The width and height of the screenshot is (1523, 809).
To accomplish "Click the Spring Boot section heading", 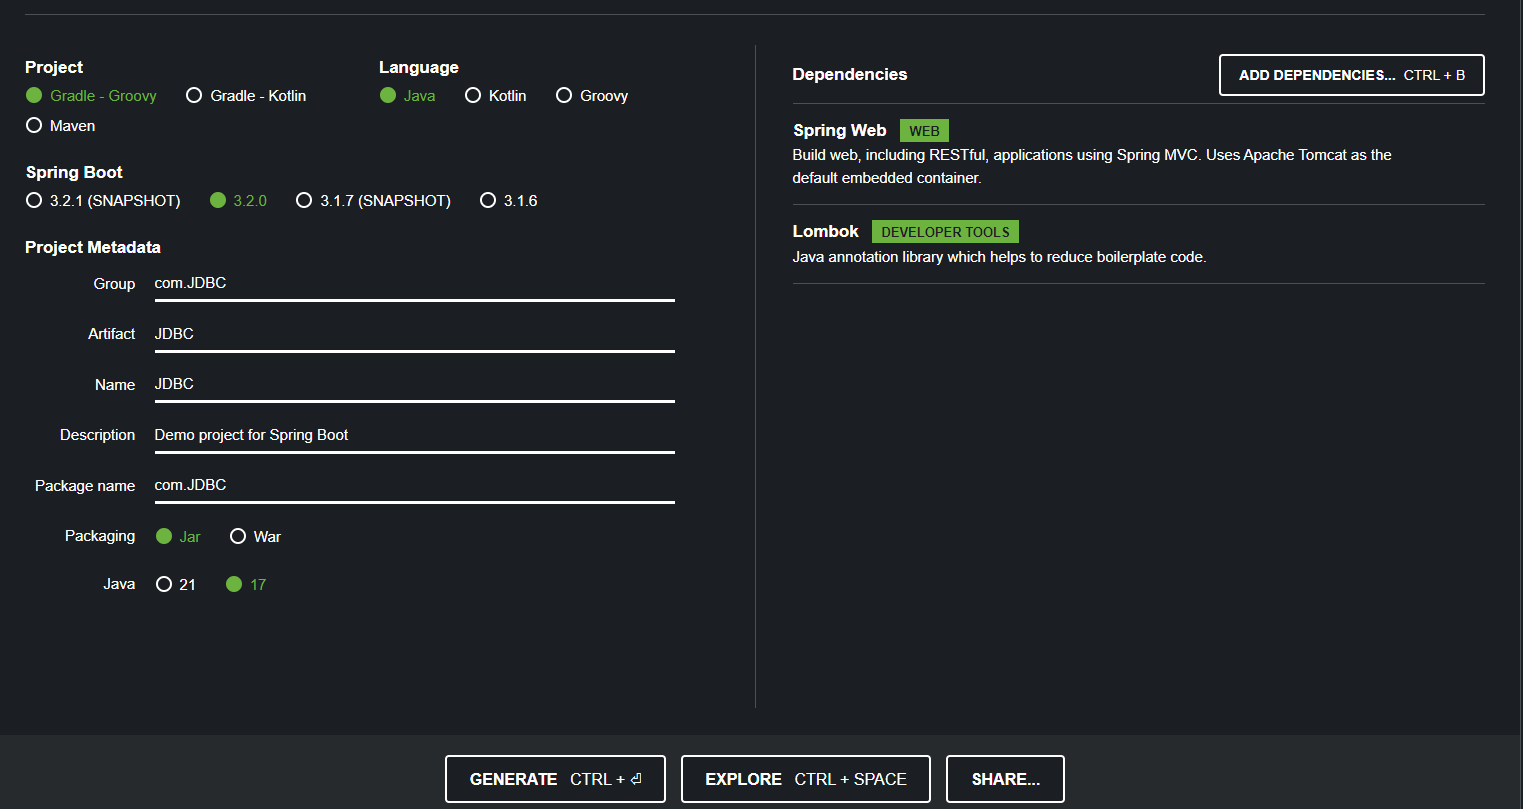I will click(x=74, y=172).
